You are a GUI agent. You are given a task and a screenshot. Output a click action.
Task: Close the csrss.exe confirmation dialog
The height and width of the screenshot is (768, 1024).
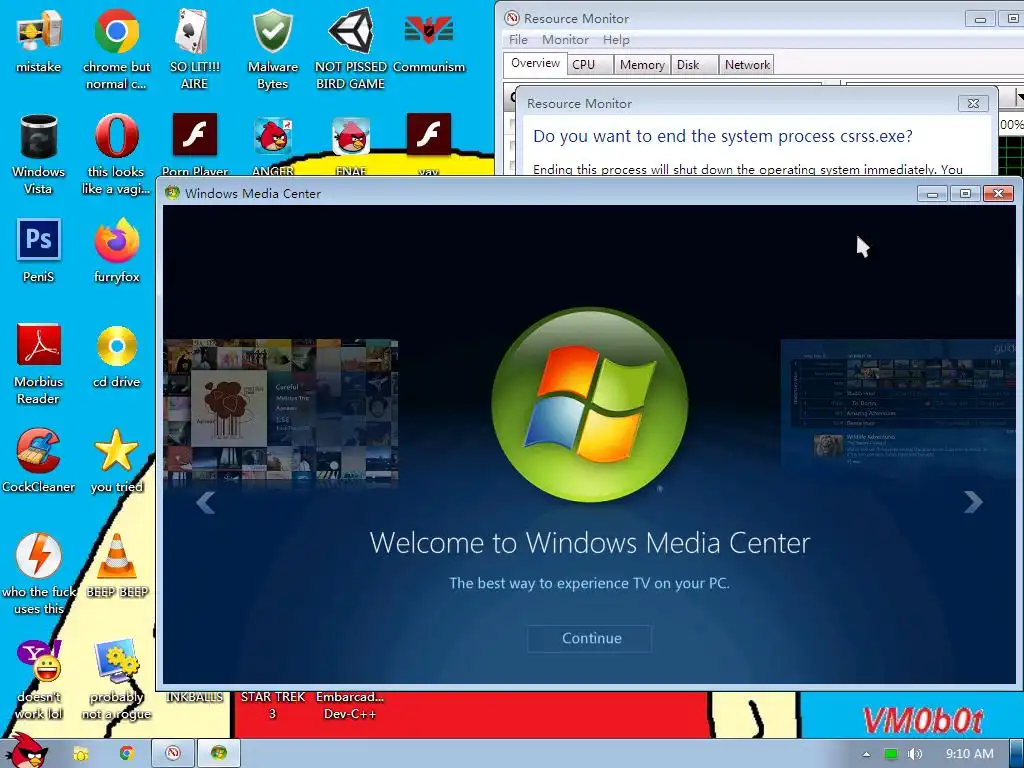click(973, 103)
